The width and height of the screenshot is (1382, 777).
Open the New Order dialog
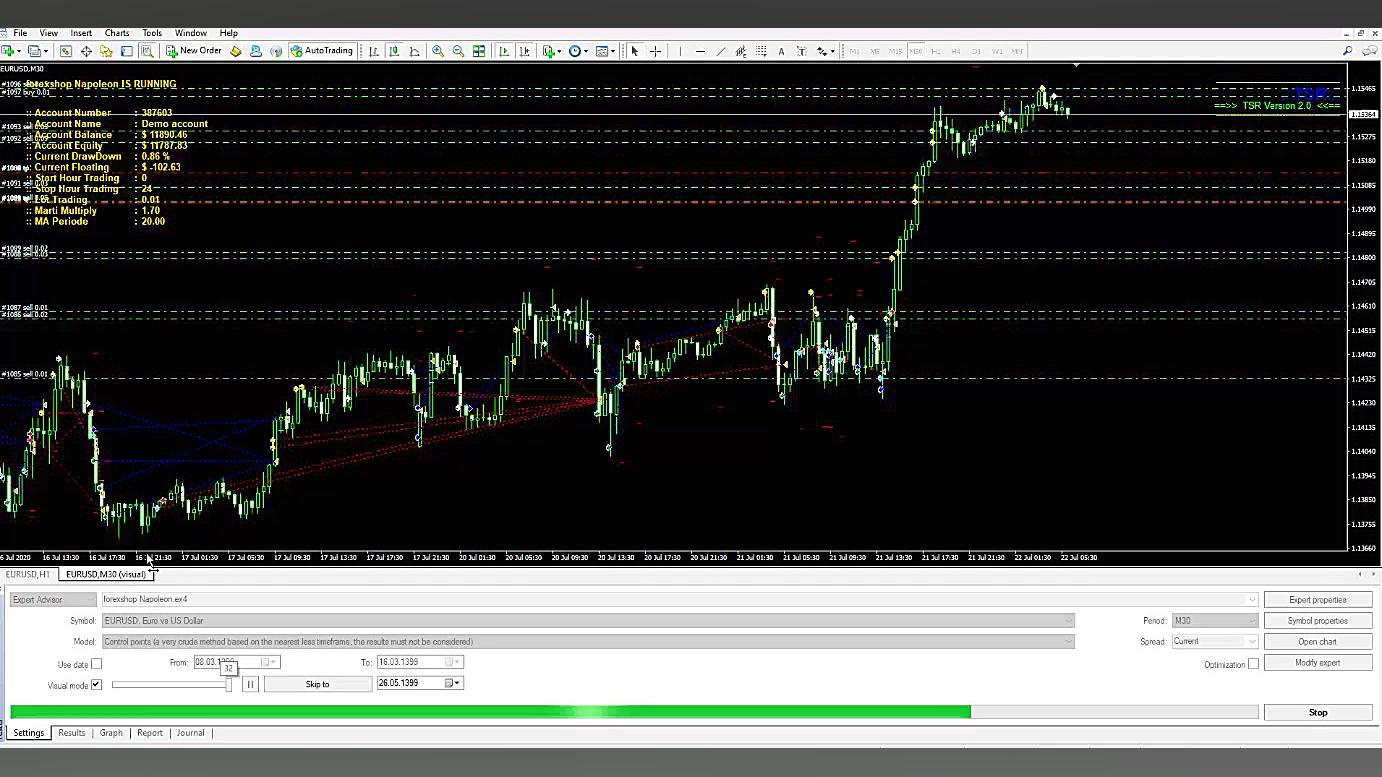tap(195, 51)
